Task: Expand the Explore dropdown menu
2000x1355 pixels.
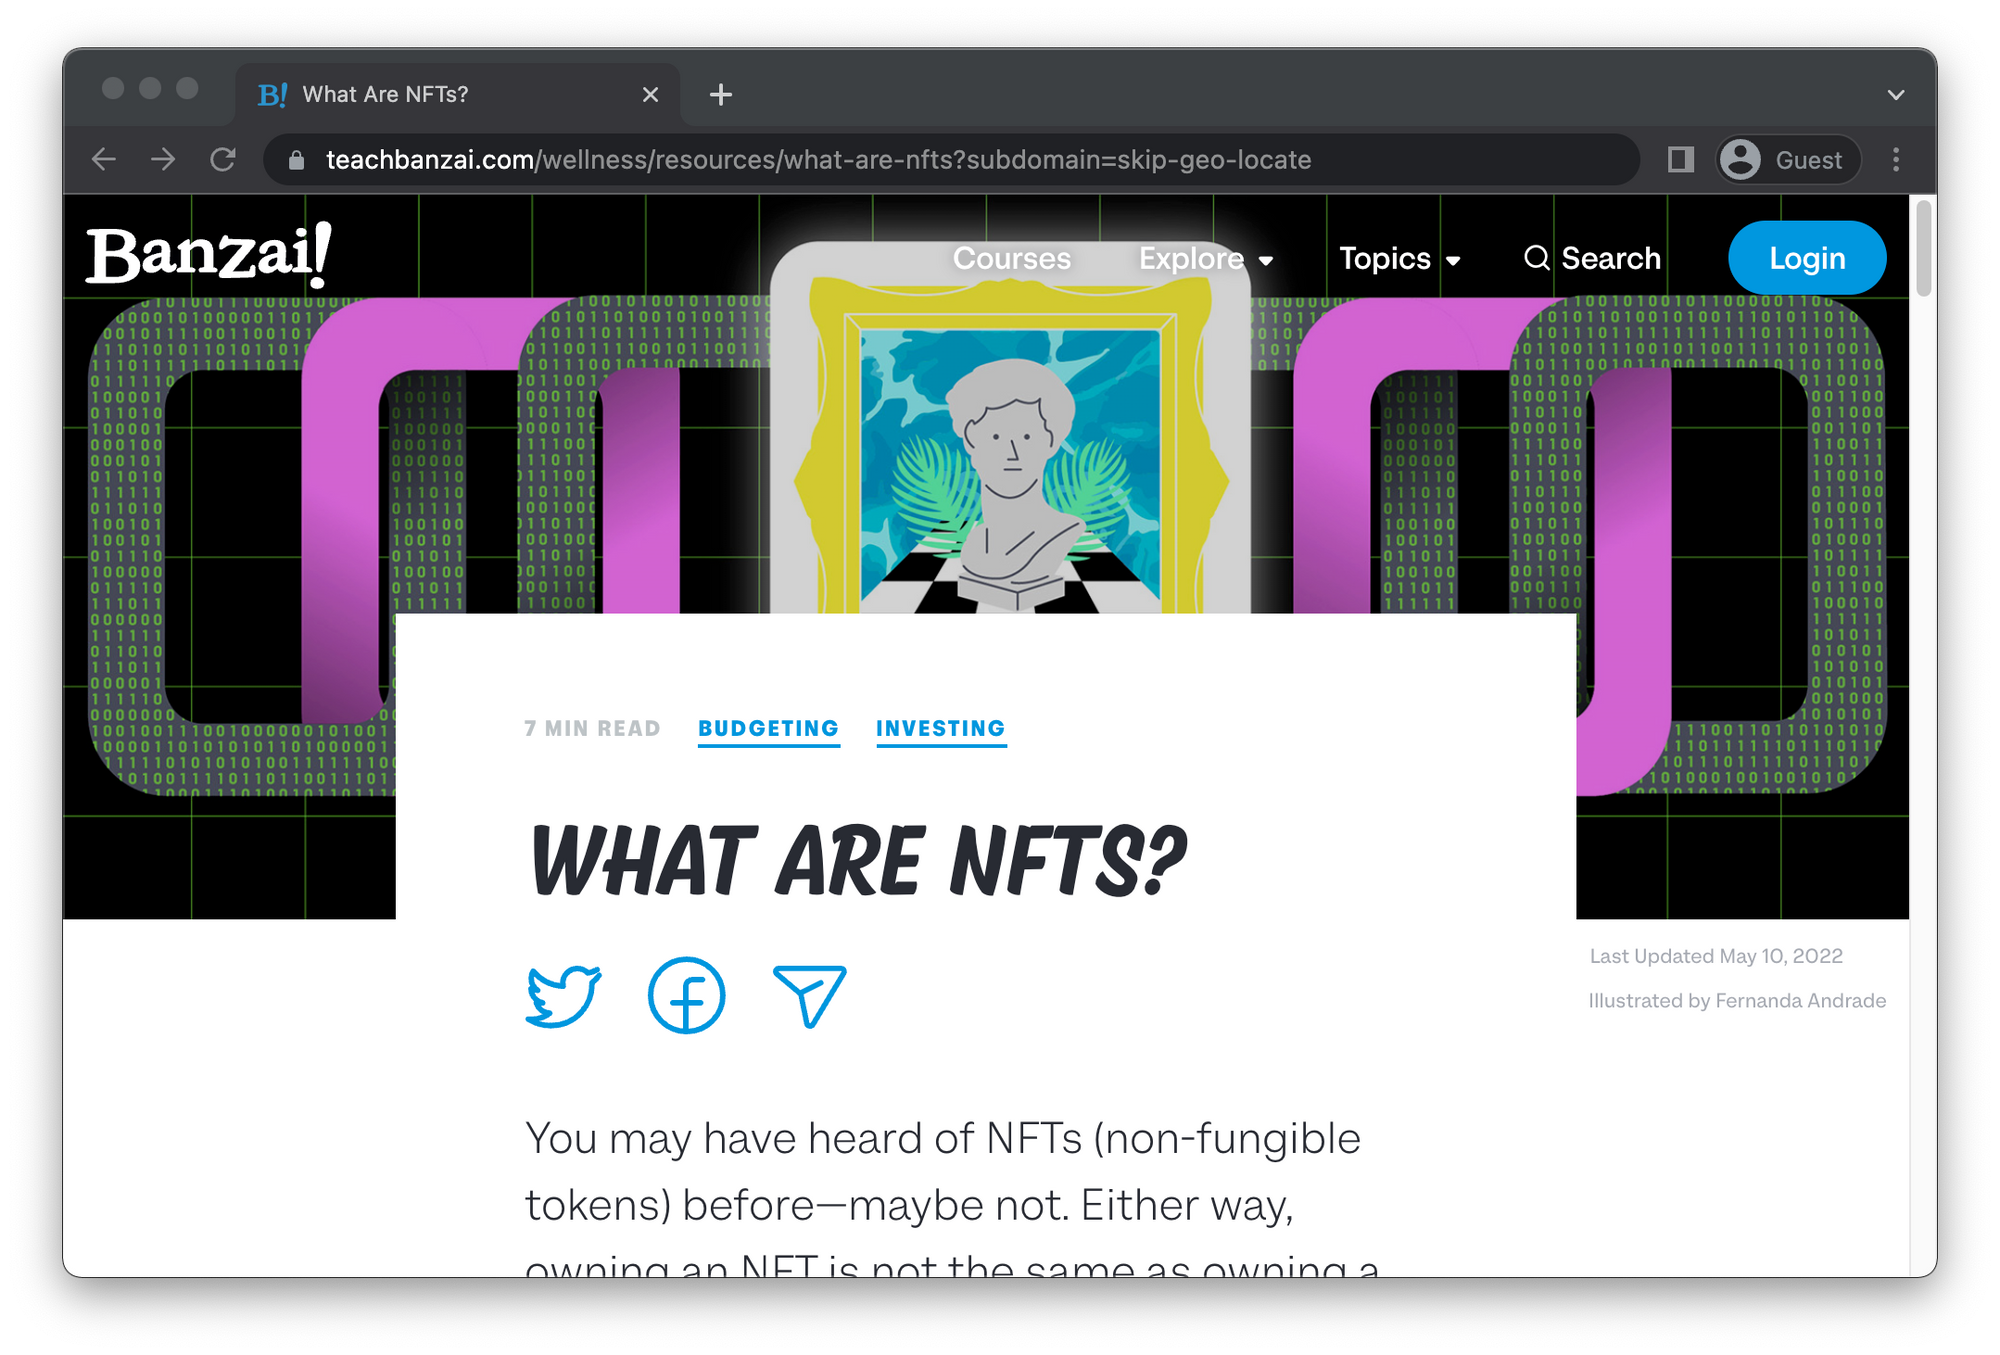Action: 1205,259
